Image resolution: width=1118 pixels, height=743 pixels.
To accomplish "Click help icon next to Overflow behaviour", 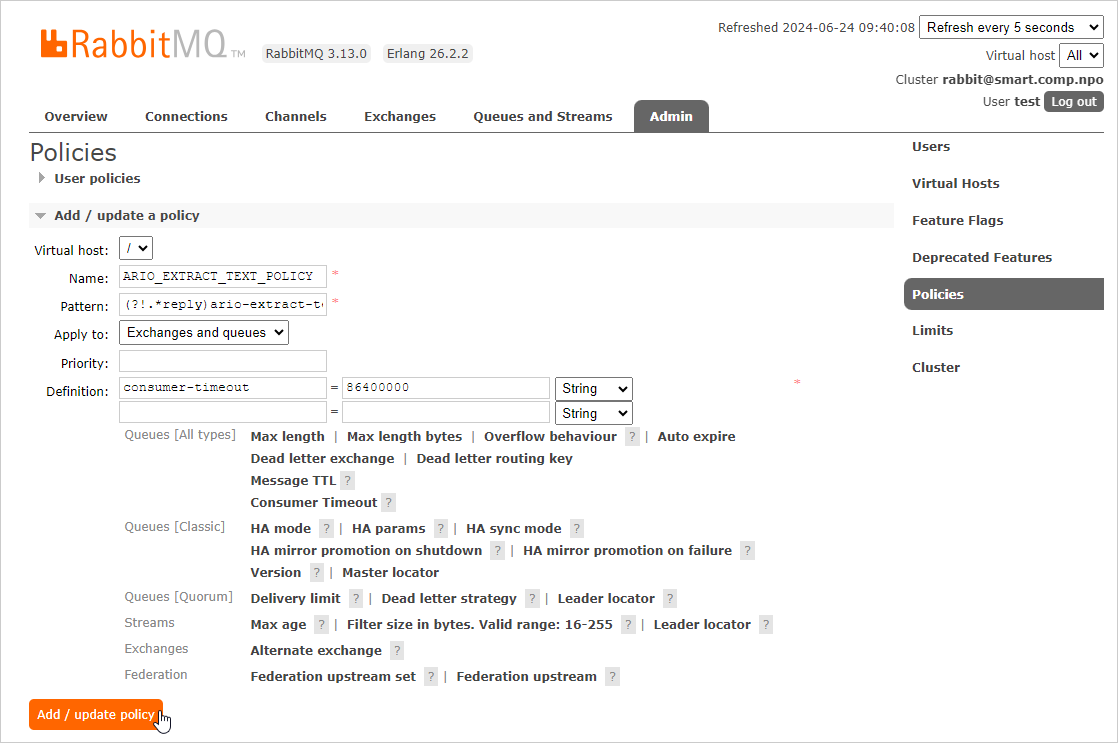I will pyautogui.click(x=632, y=437).
